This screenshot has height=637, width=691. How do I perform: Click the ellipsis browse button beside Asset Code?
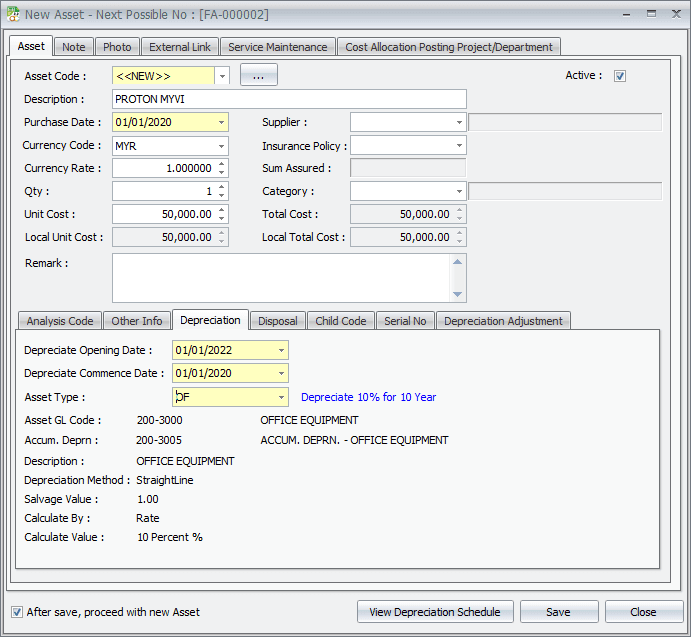point(258,76)
